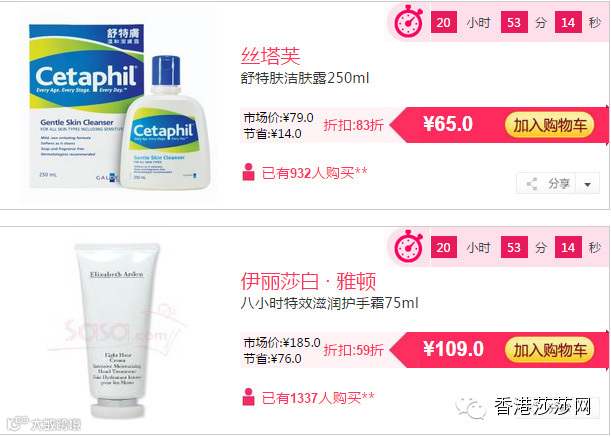Add Cetaphil cleanser to cart via 加入购物车

click(x=549, y=125)
